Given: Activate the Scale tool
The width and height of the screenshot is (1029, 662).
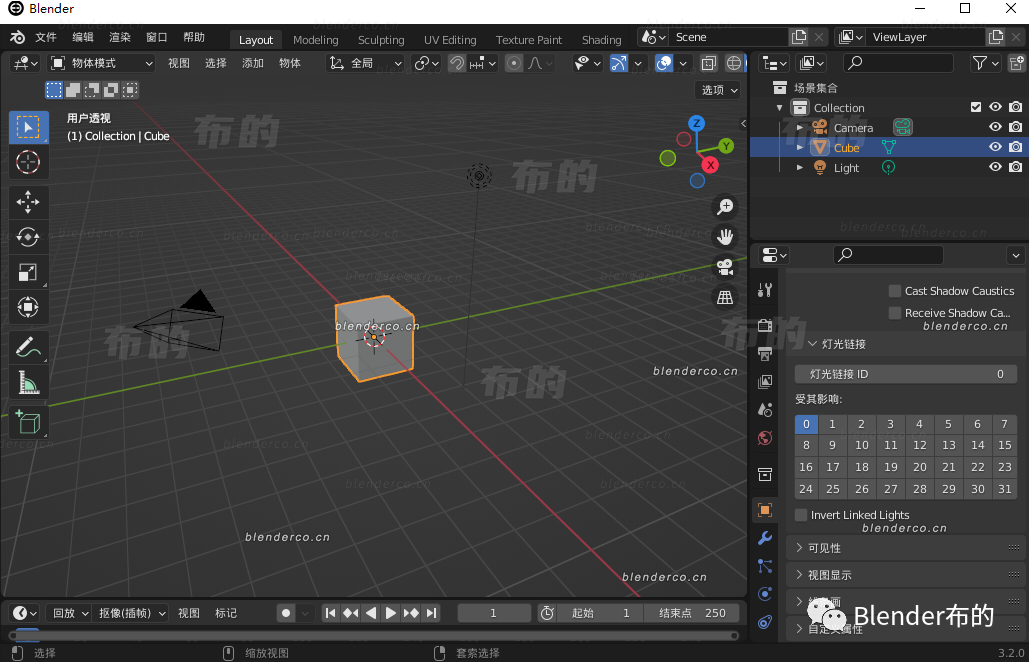Looking at the screenshot, I should (x=28, y=271).
